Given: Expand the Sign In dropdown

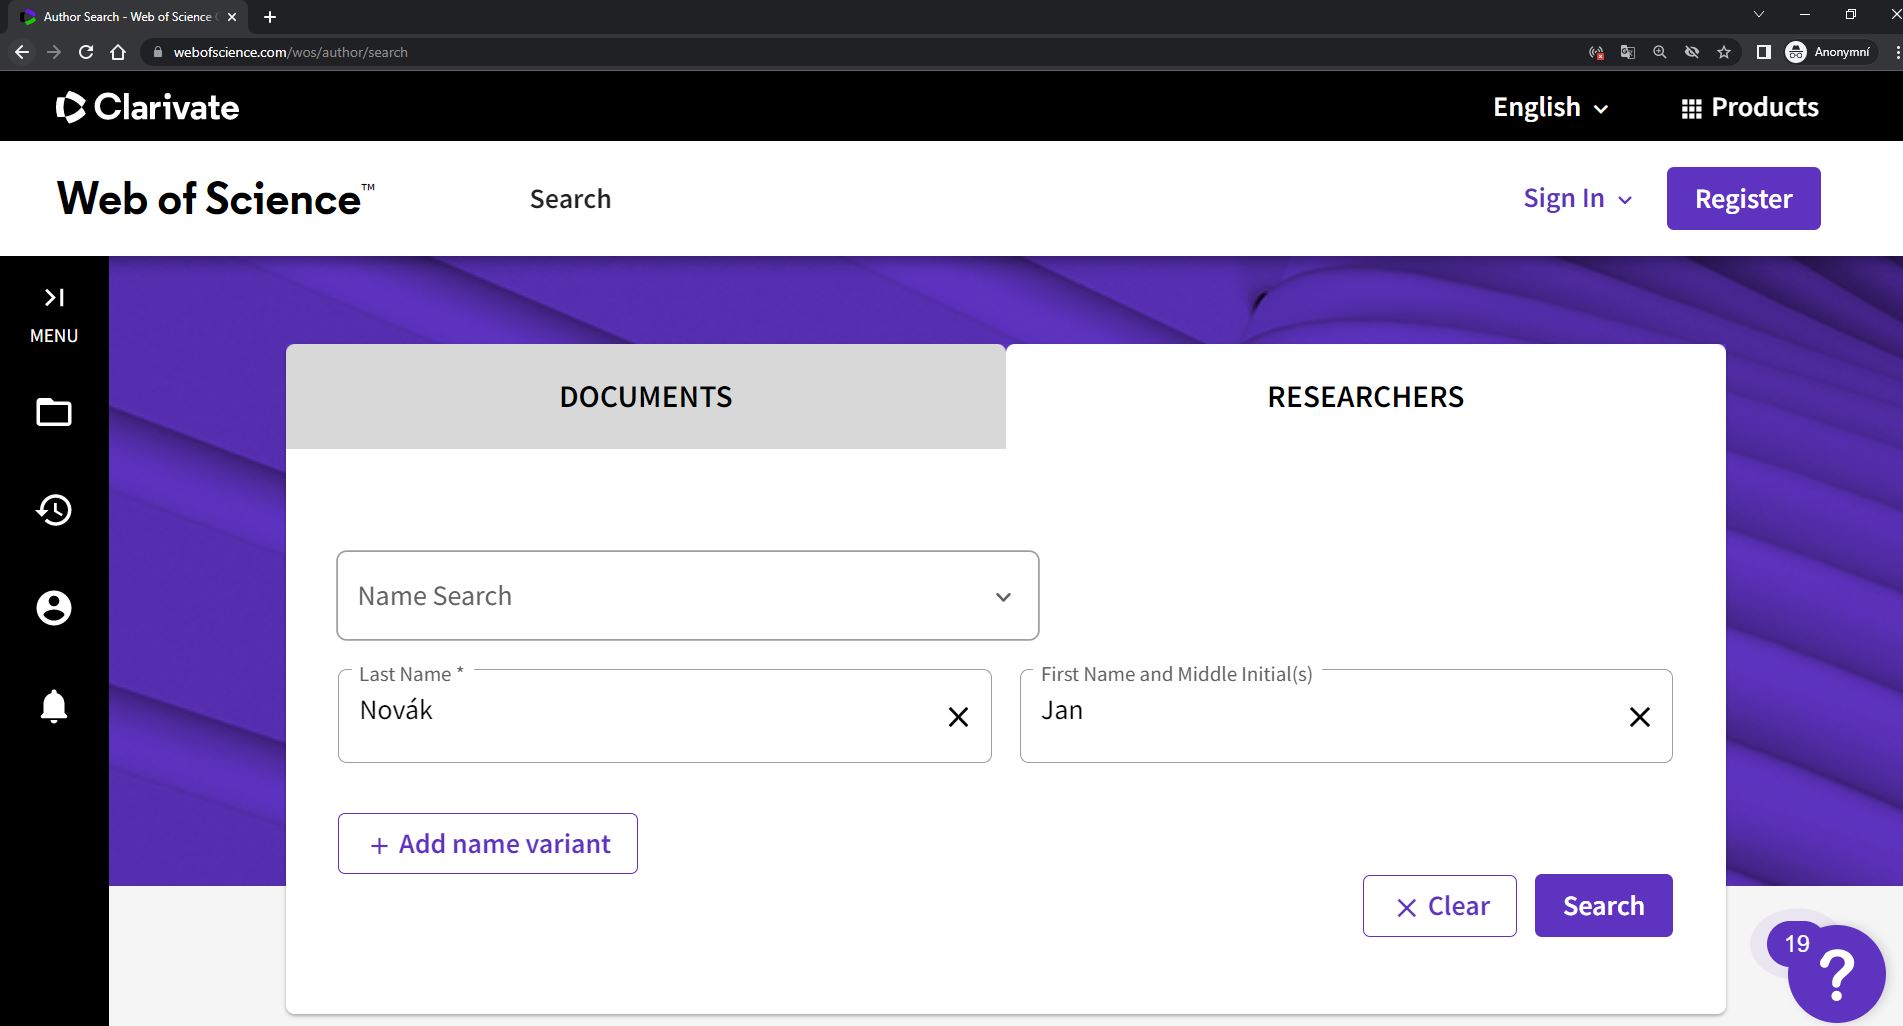Looking at the screenshot, I should coord(1577,198).
